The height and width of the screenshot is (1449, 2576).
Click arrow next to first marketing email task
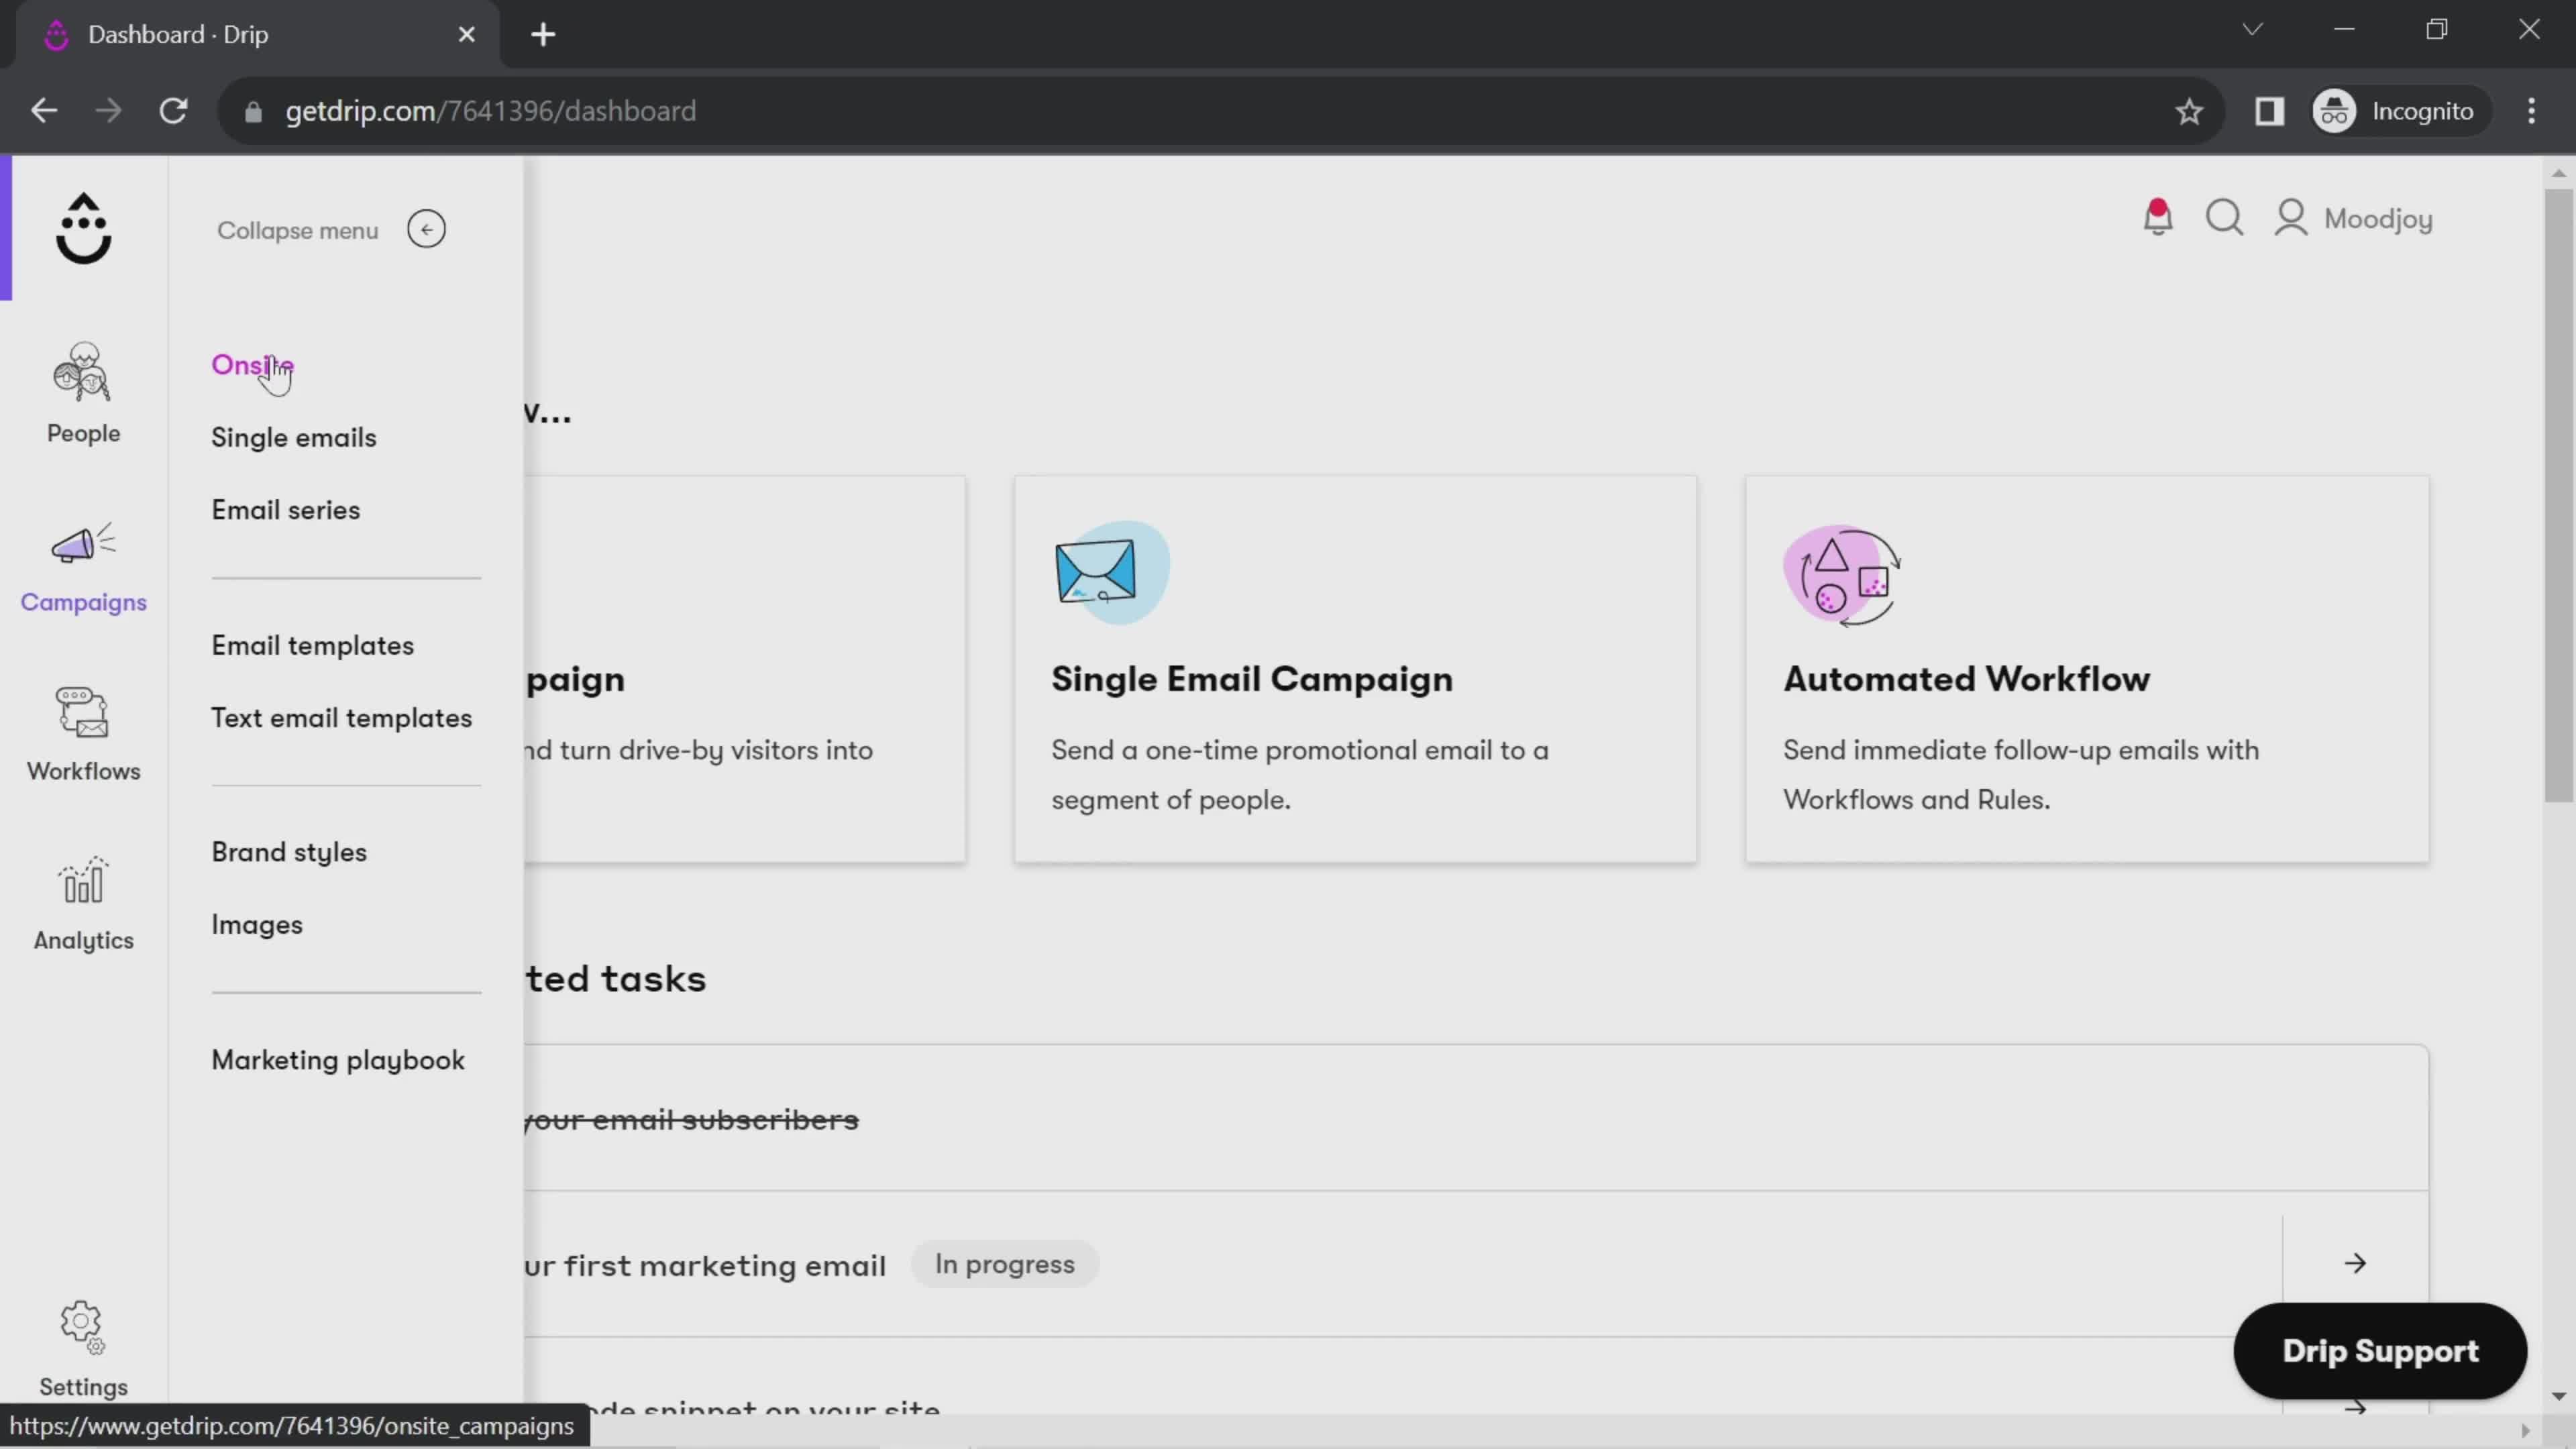2355,1264
